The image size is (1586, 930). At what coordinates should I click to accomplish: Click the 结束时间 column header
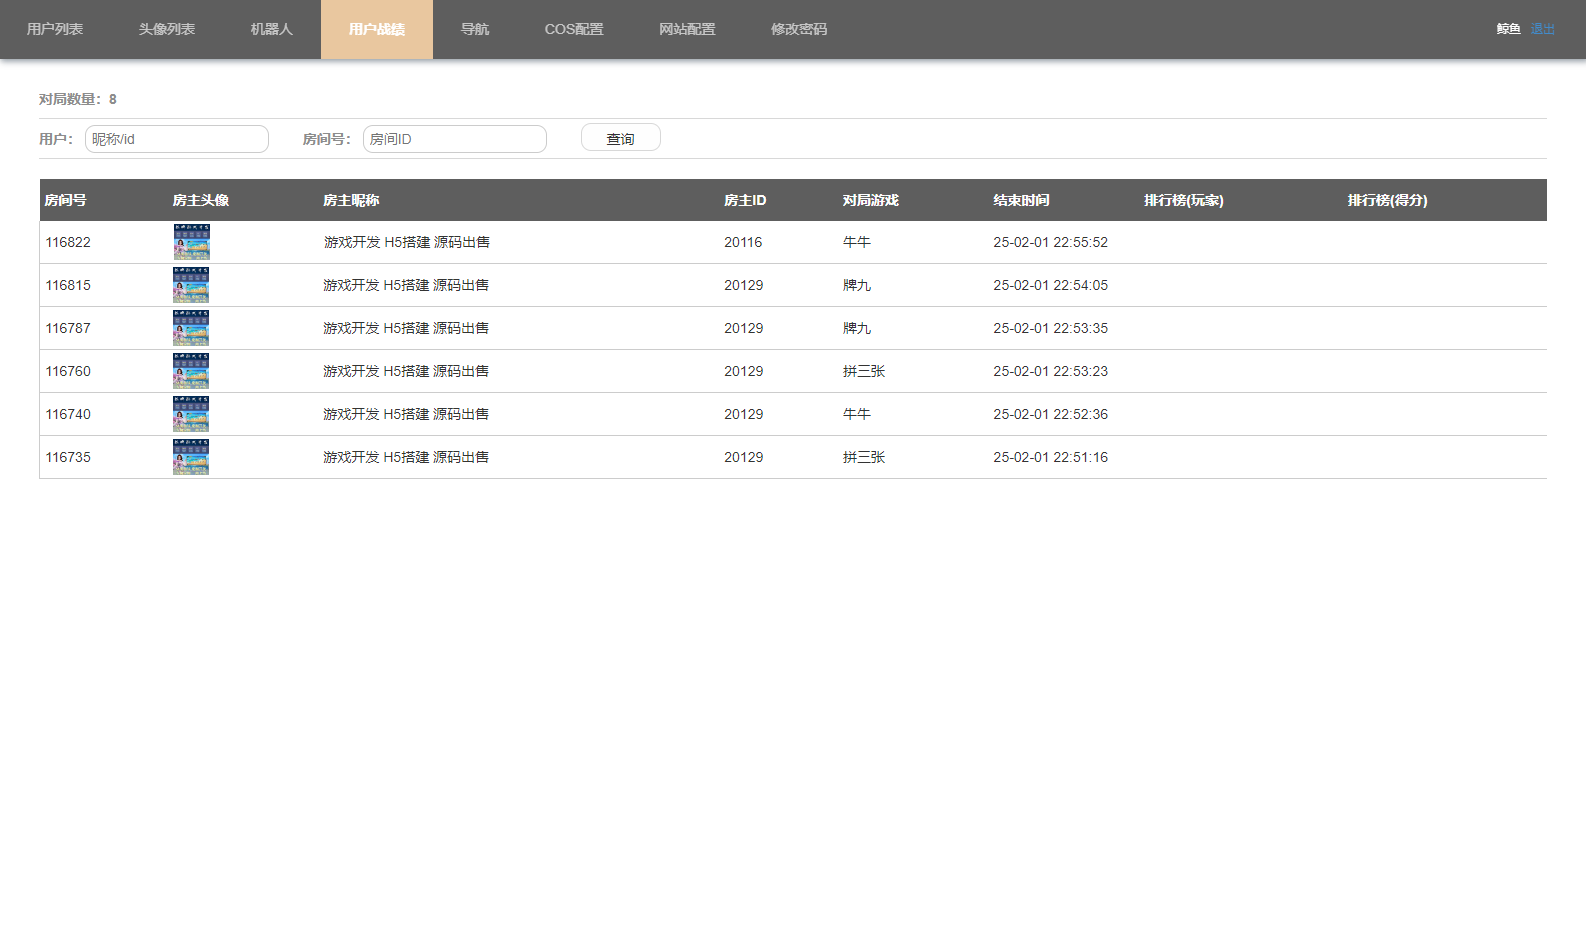[1021, 200]
